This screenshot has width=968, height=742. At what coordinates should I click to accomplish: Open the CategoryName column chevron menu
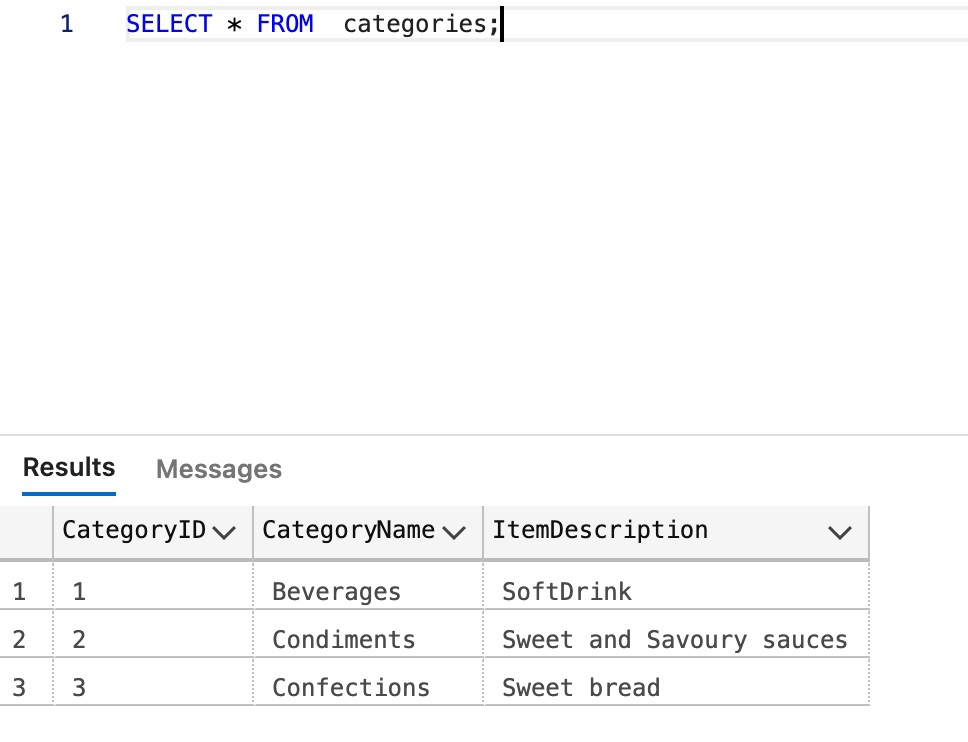454,533
